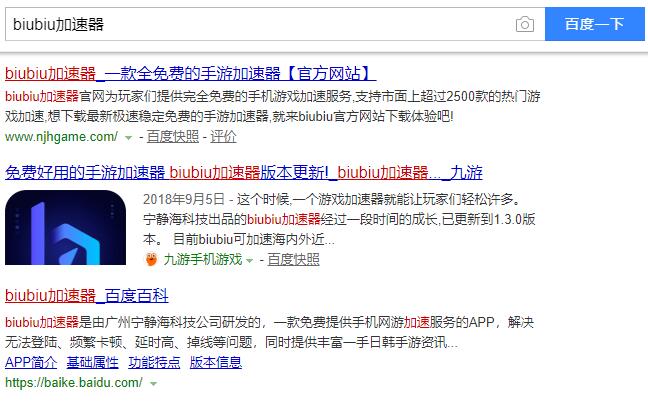Click the 2018年9月5日 date text
The width and height of the screenshot is (648, 408).
[184, 199]
